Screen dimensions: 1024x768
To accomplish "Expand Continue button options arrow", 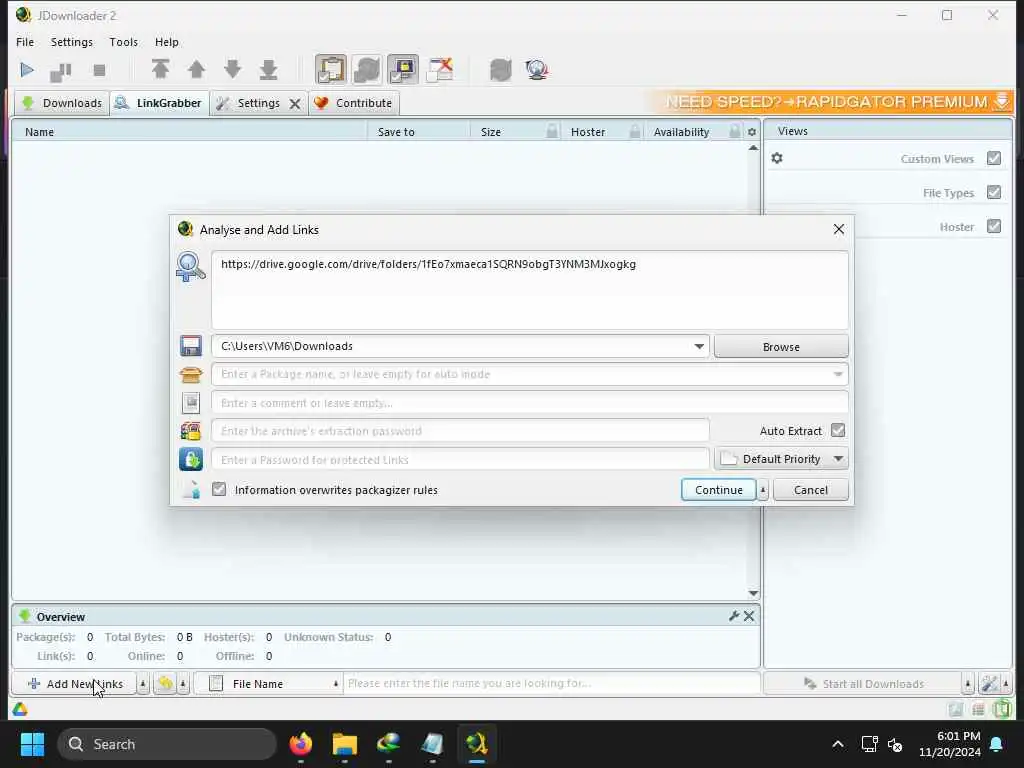I will [x=763, y=490].
